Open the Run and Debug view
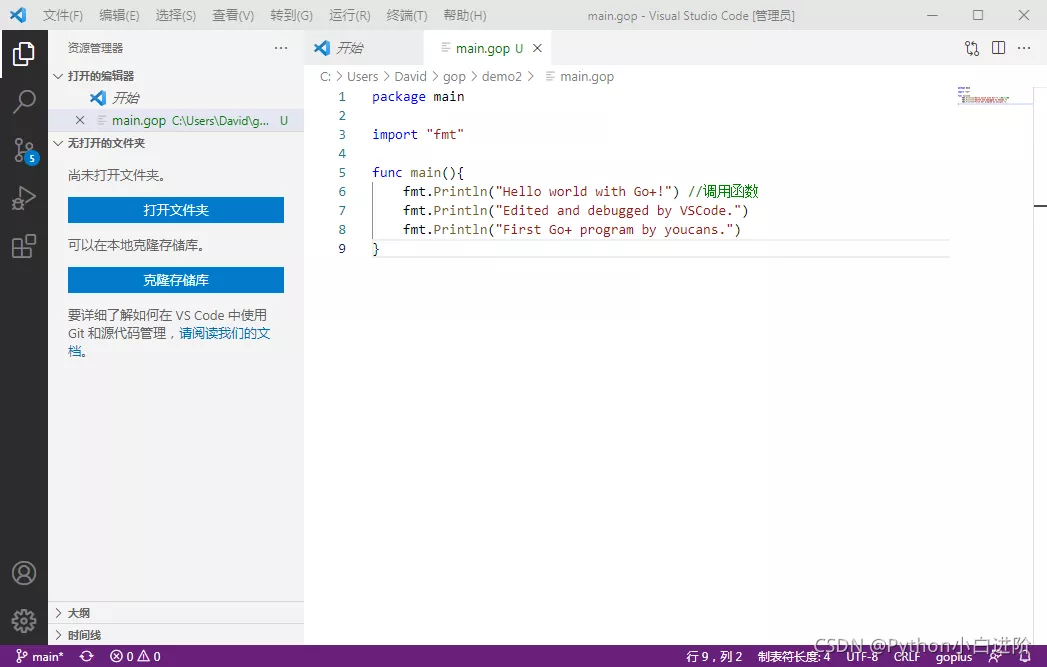 [24, 198]
